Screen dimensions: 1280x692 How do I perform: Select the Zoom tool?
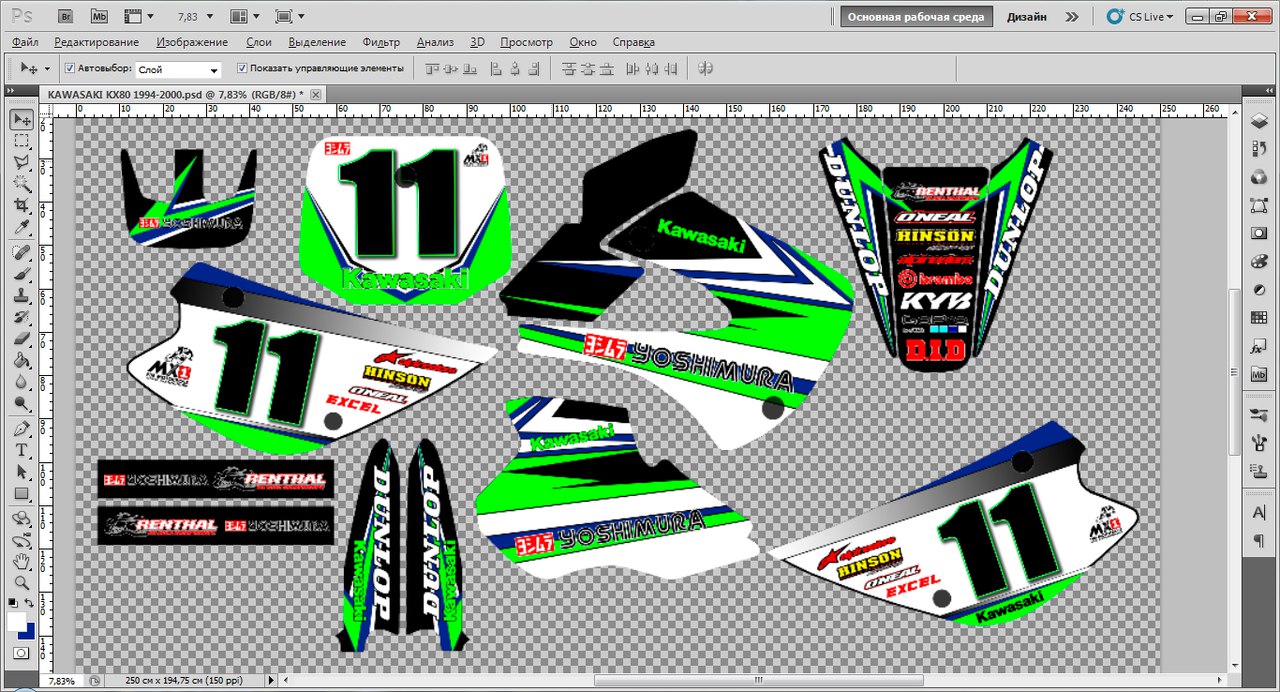21,583
